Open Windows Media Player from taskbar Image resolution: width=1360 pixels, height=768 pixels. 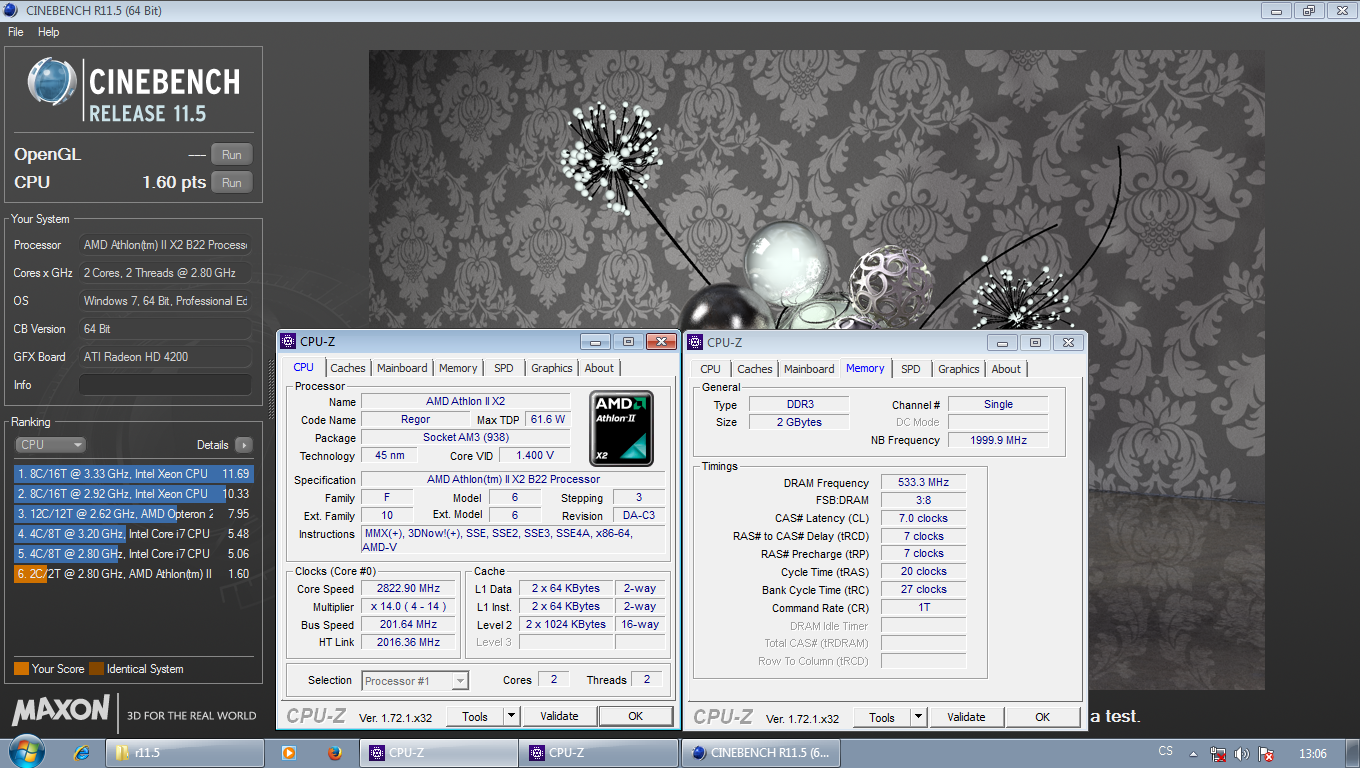(x=288, y=753)
